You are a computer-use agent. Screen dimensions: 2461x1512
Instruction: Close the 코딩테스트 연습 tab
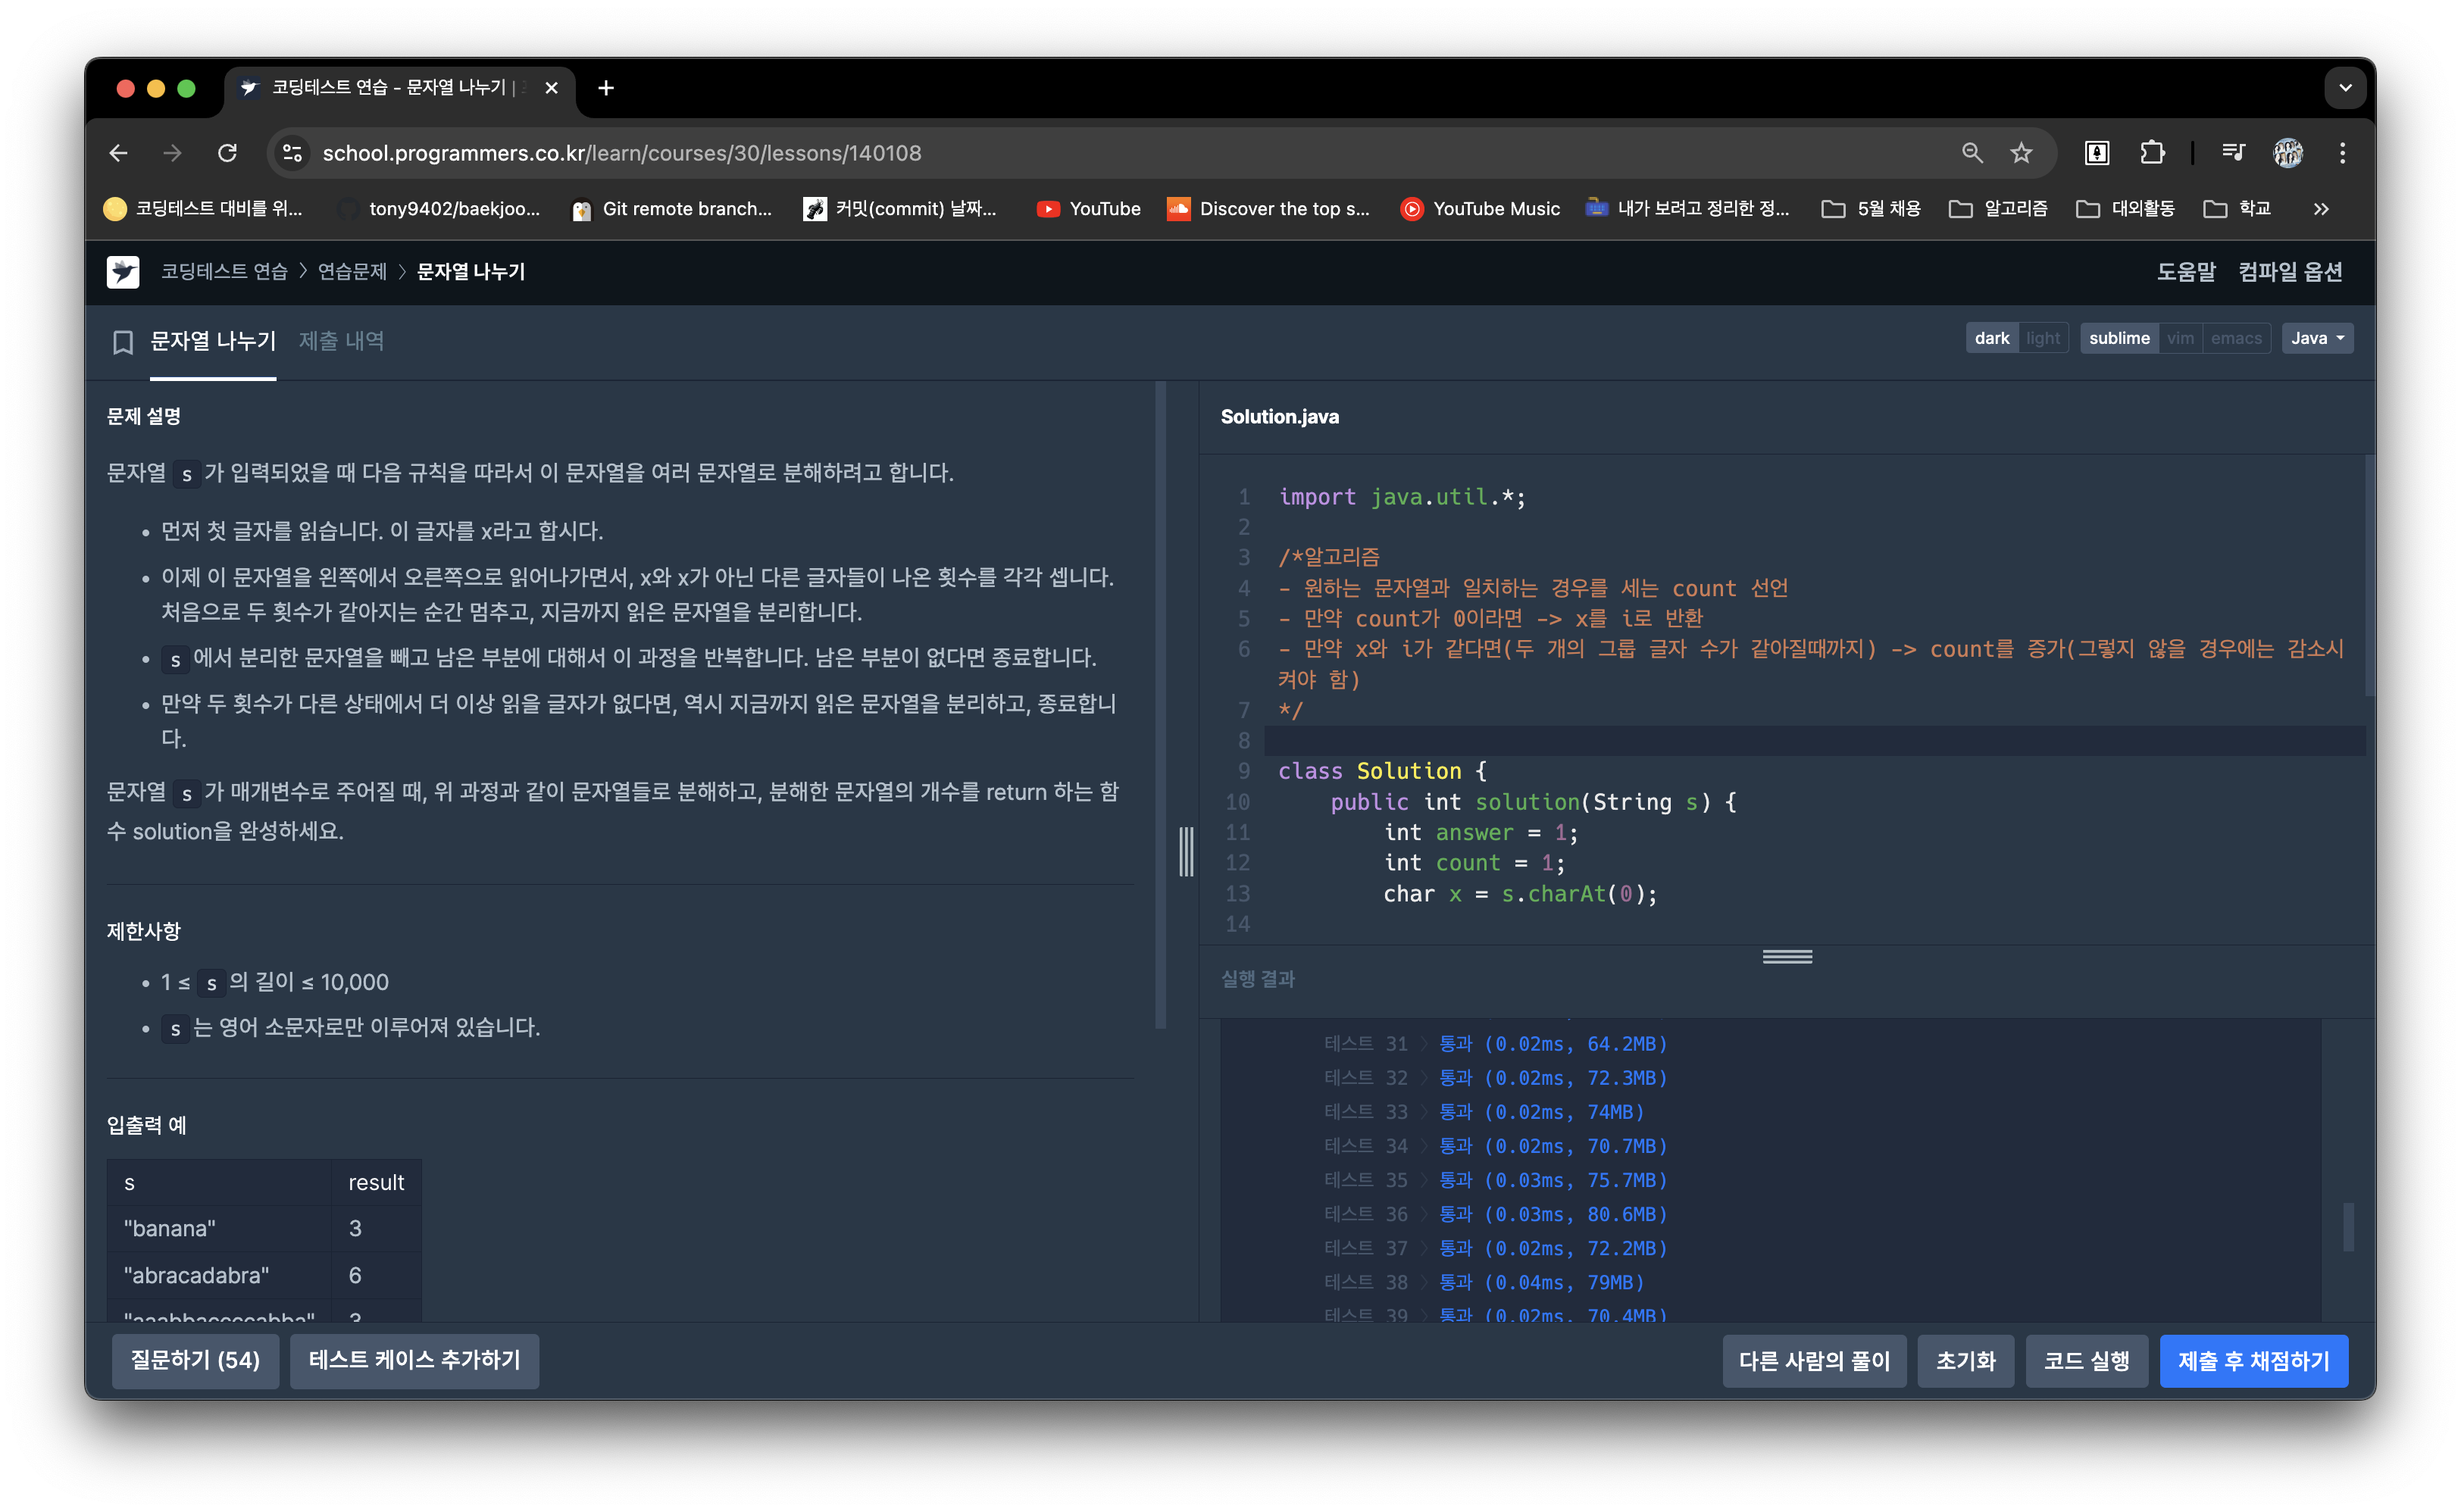(x=551, y=88)
